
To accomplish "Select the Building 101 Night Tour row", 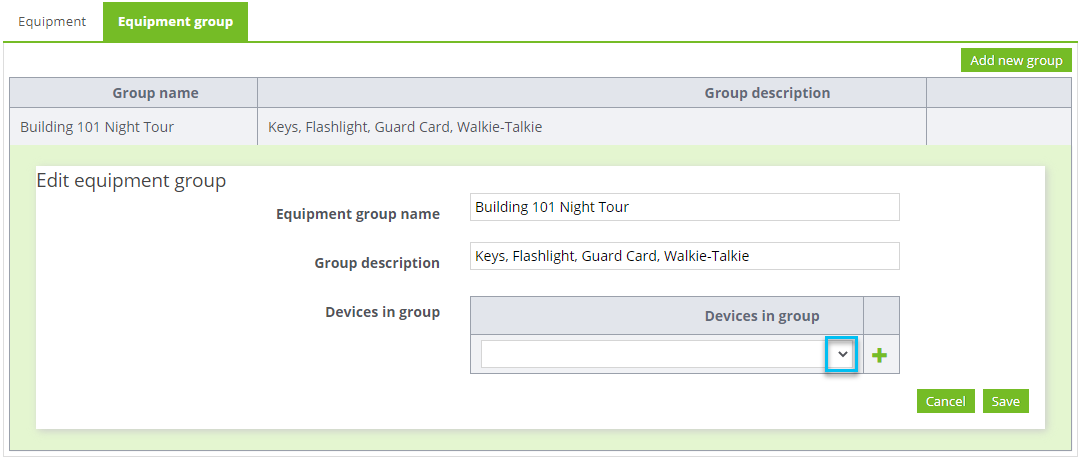I will tap(540, 126).
